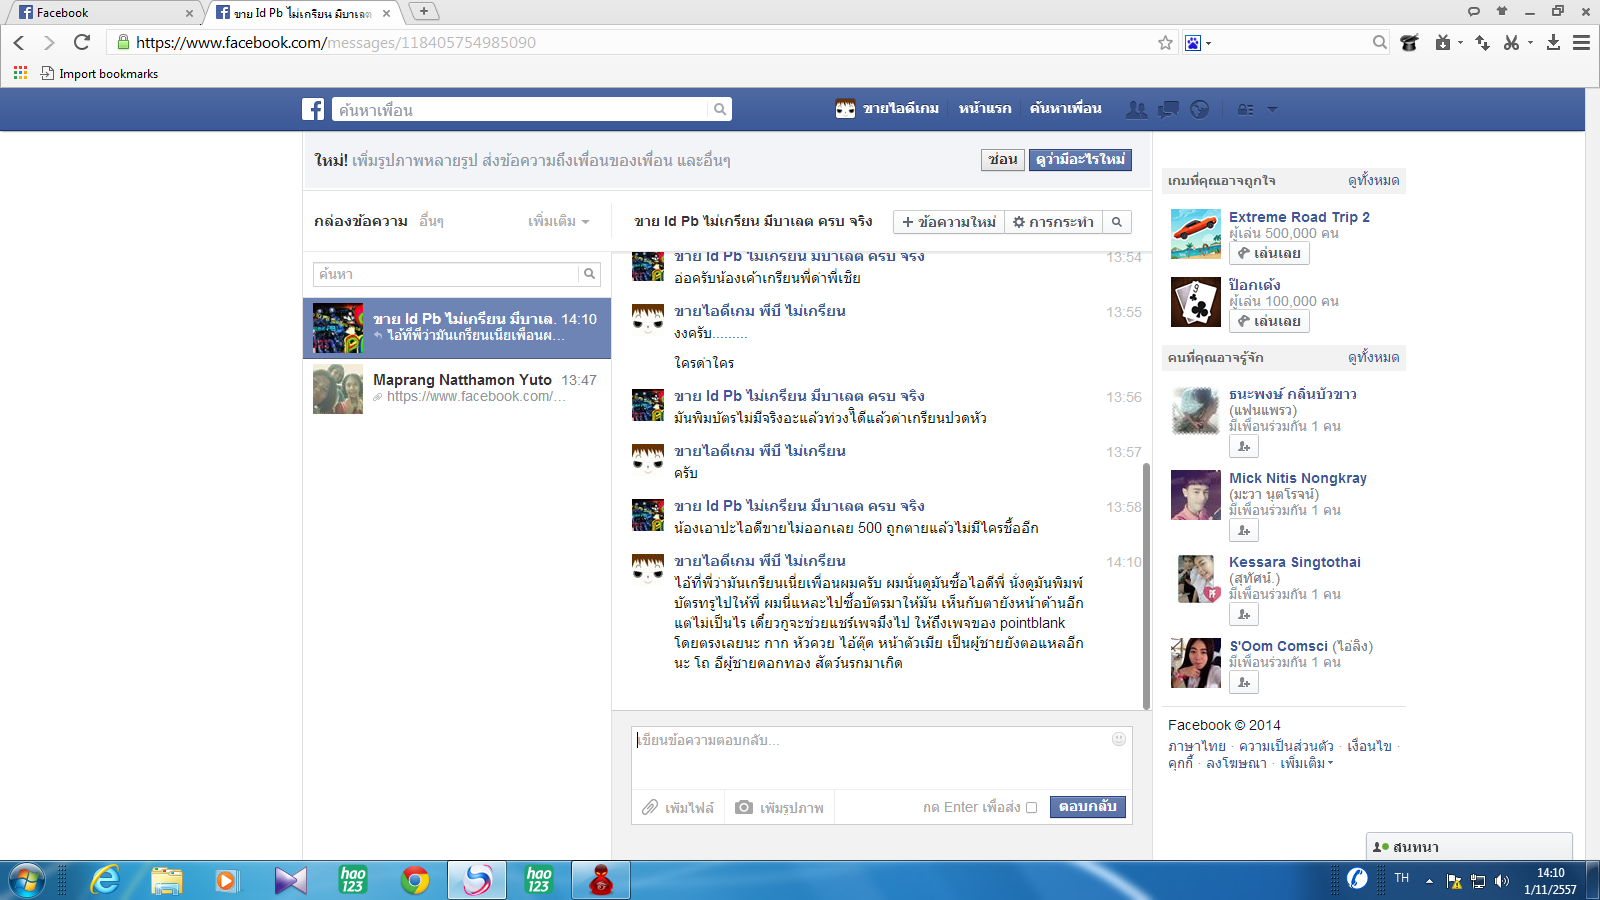Open the messages icon in Facebook header
This screenshot has width=1600, height=900.
(x=1168, y=109)
